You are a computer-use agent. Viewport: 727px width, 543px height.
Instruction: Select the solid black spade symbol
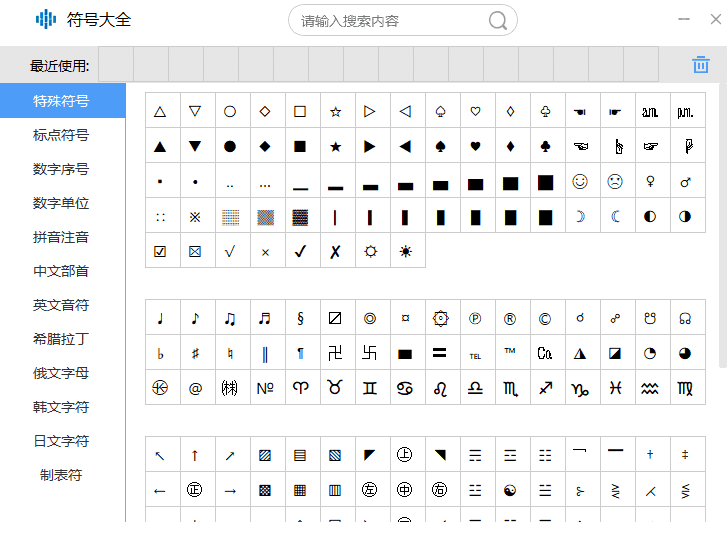coord(441,146)
